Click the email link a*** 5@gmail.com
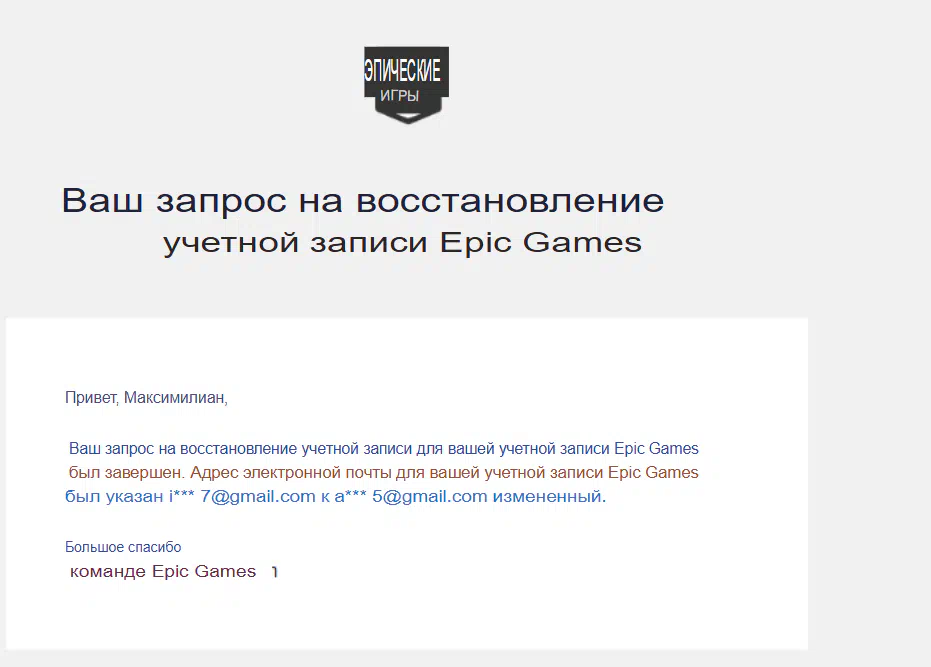931x667 pixels. (411, 496)
